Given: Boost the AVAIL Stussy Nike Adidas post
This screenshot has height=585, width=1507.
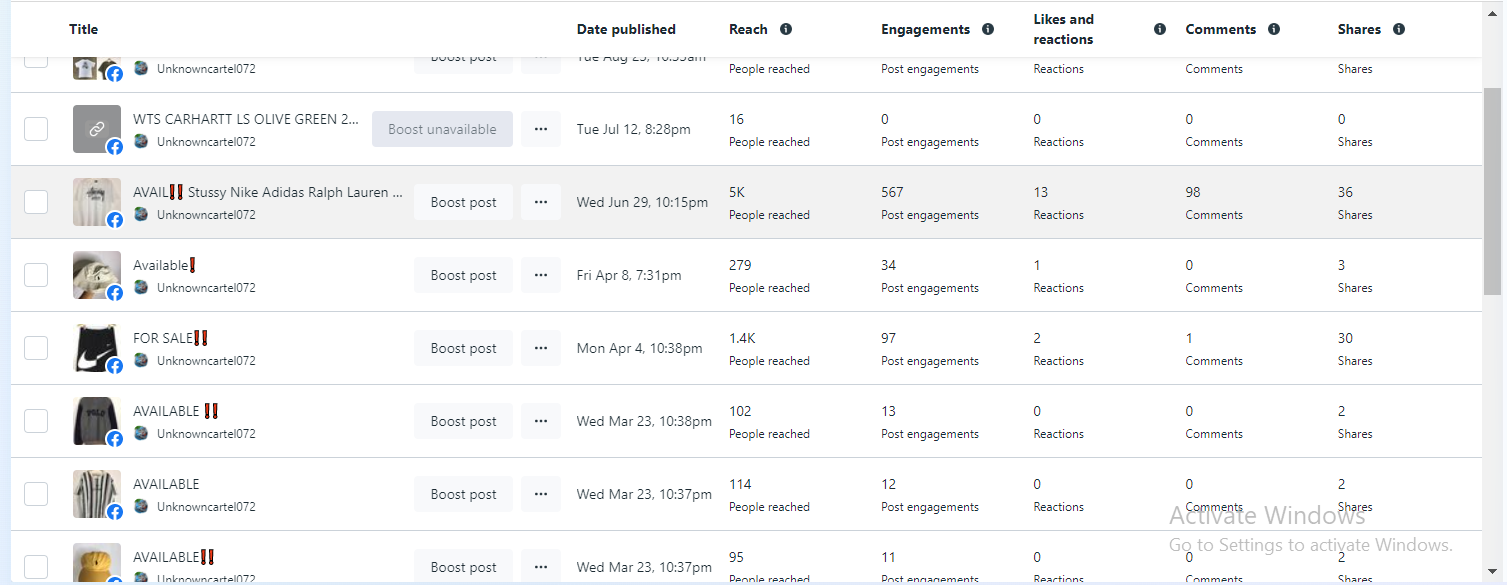Looking at the screenshot, I should (x=463, y=202).
